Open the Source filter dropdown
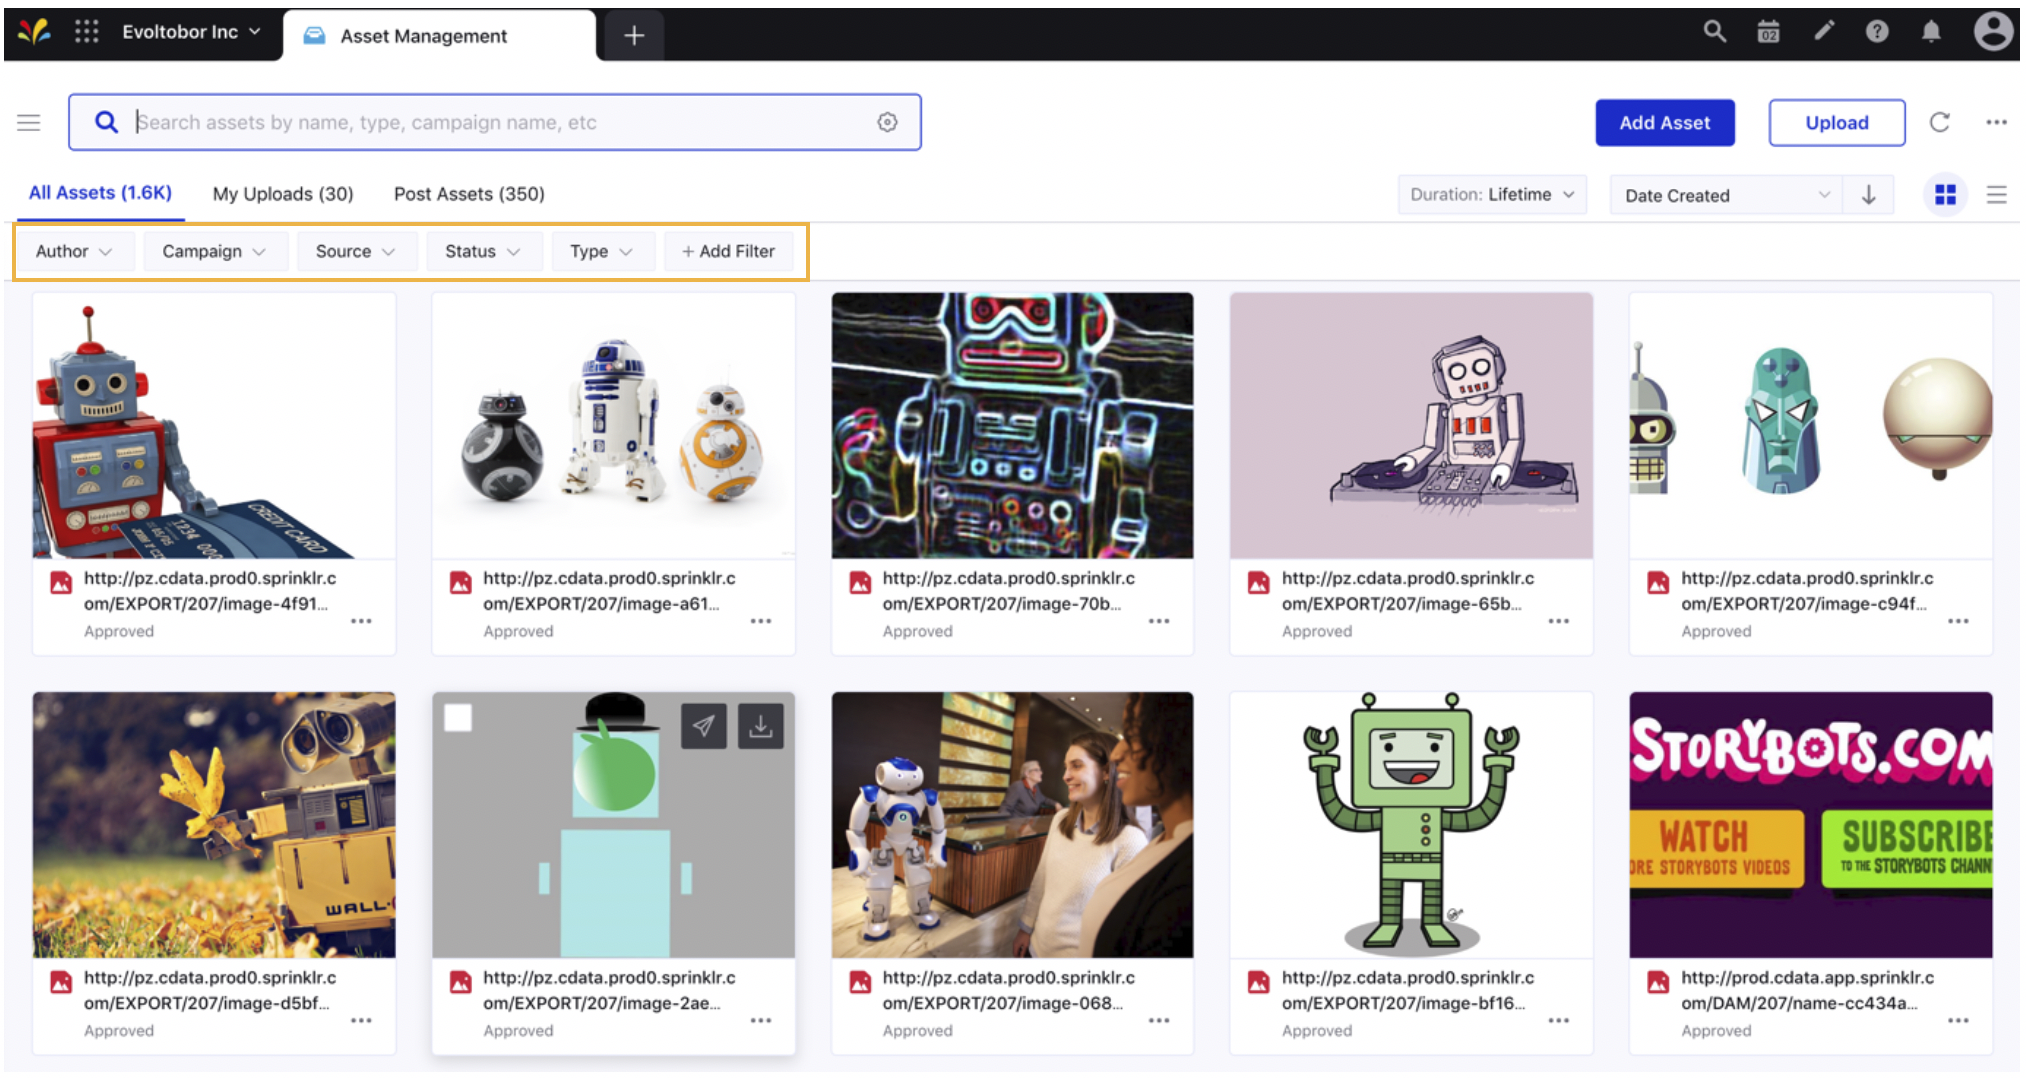 tap(355, 251)
